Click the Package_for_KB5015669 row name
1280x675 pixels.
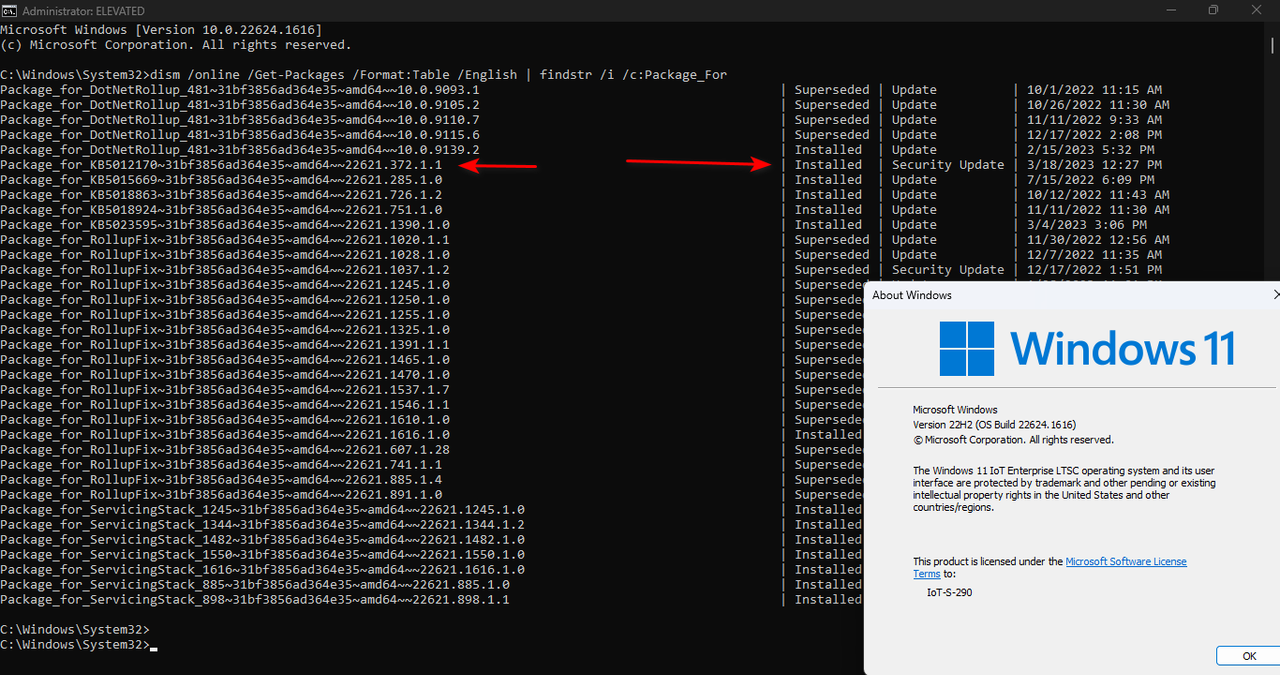(x=221, y=180)
